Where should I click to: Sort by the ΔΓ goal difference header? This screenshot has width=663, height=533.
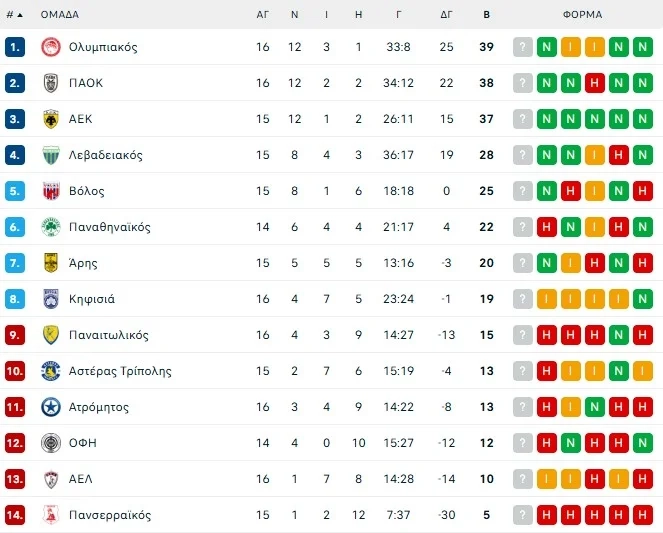pos(447,15)
